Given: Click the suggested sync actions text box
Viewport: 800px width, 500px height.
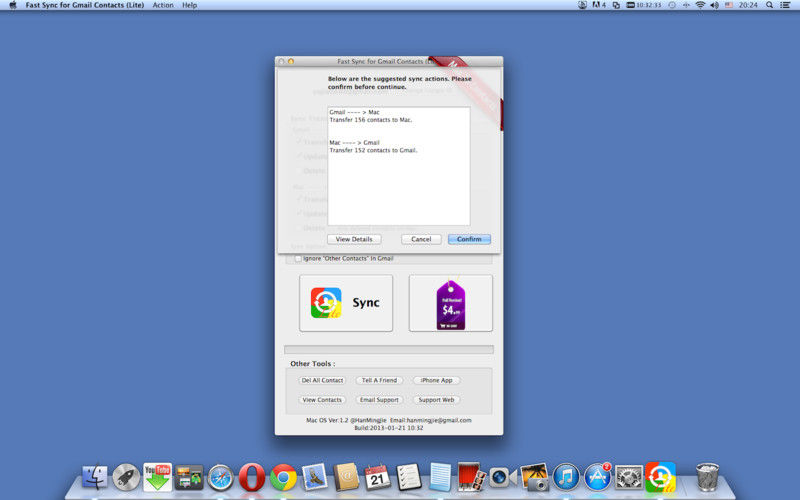Looking at the screenshot, I should click(x=399, y=166).
